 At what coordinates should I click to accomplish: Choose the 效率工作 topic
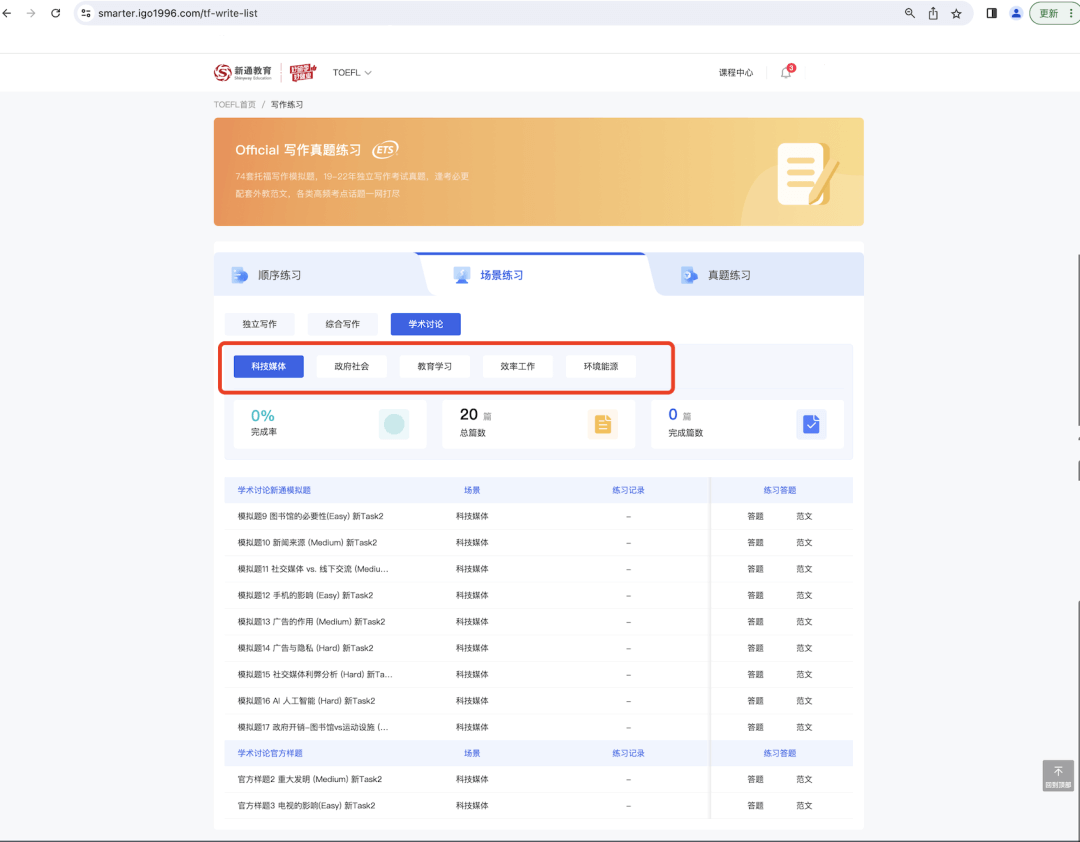pos(517,367)
